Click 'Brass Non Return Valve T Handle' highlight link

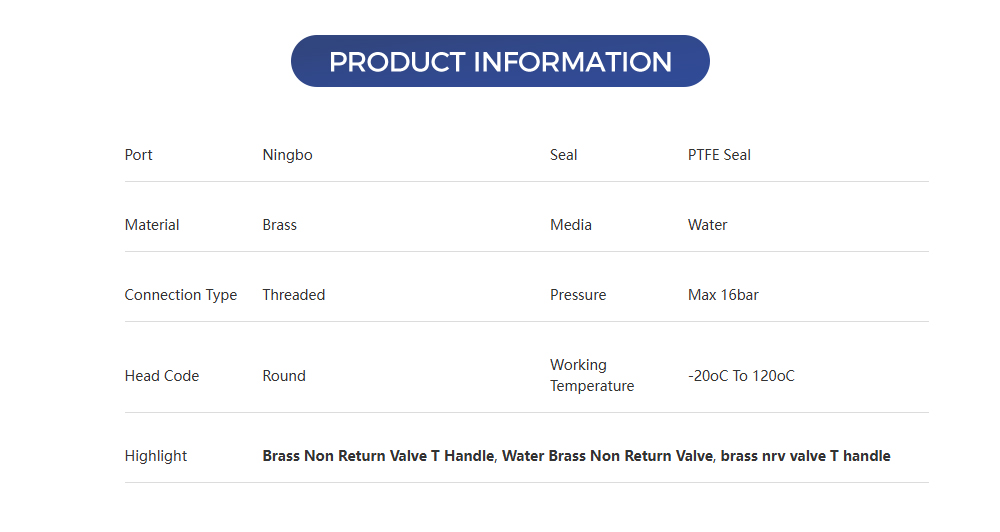[378, 456]
